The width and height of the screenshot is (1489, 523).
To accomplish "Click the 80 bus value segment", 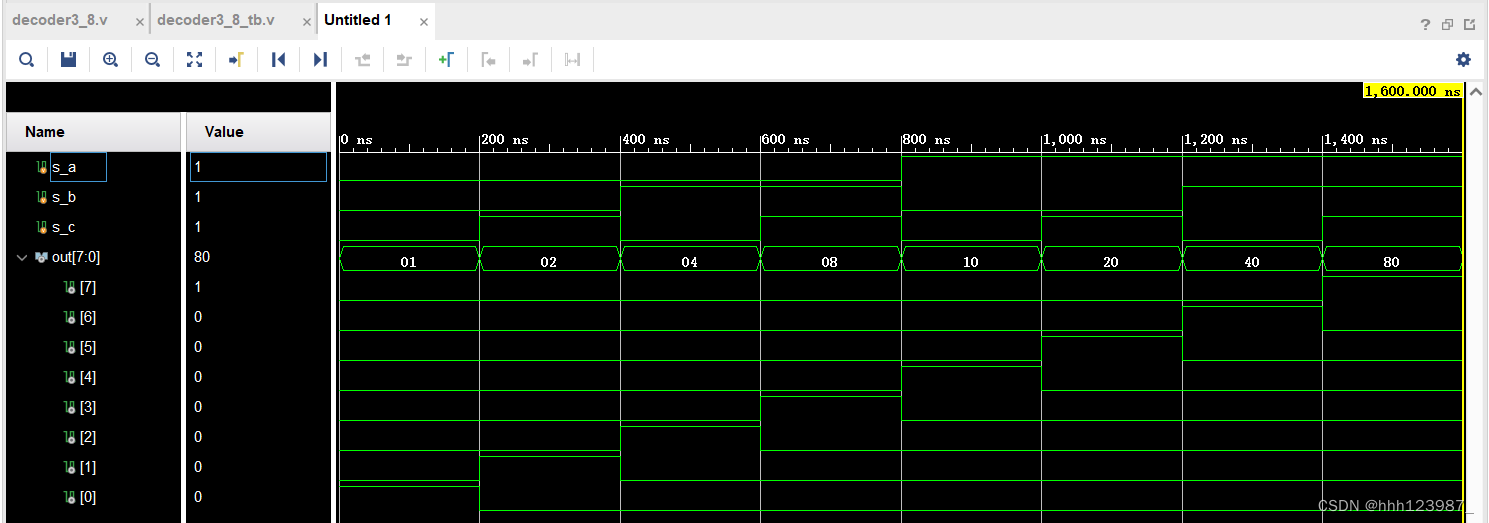I will pyautogui.click(x=1392, y=261).
